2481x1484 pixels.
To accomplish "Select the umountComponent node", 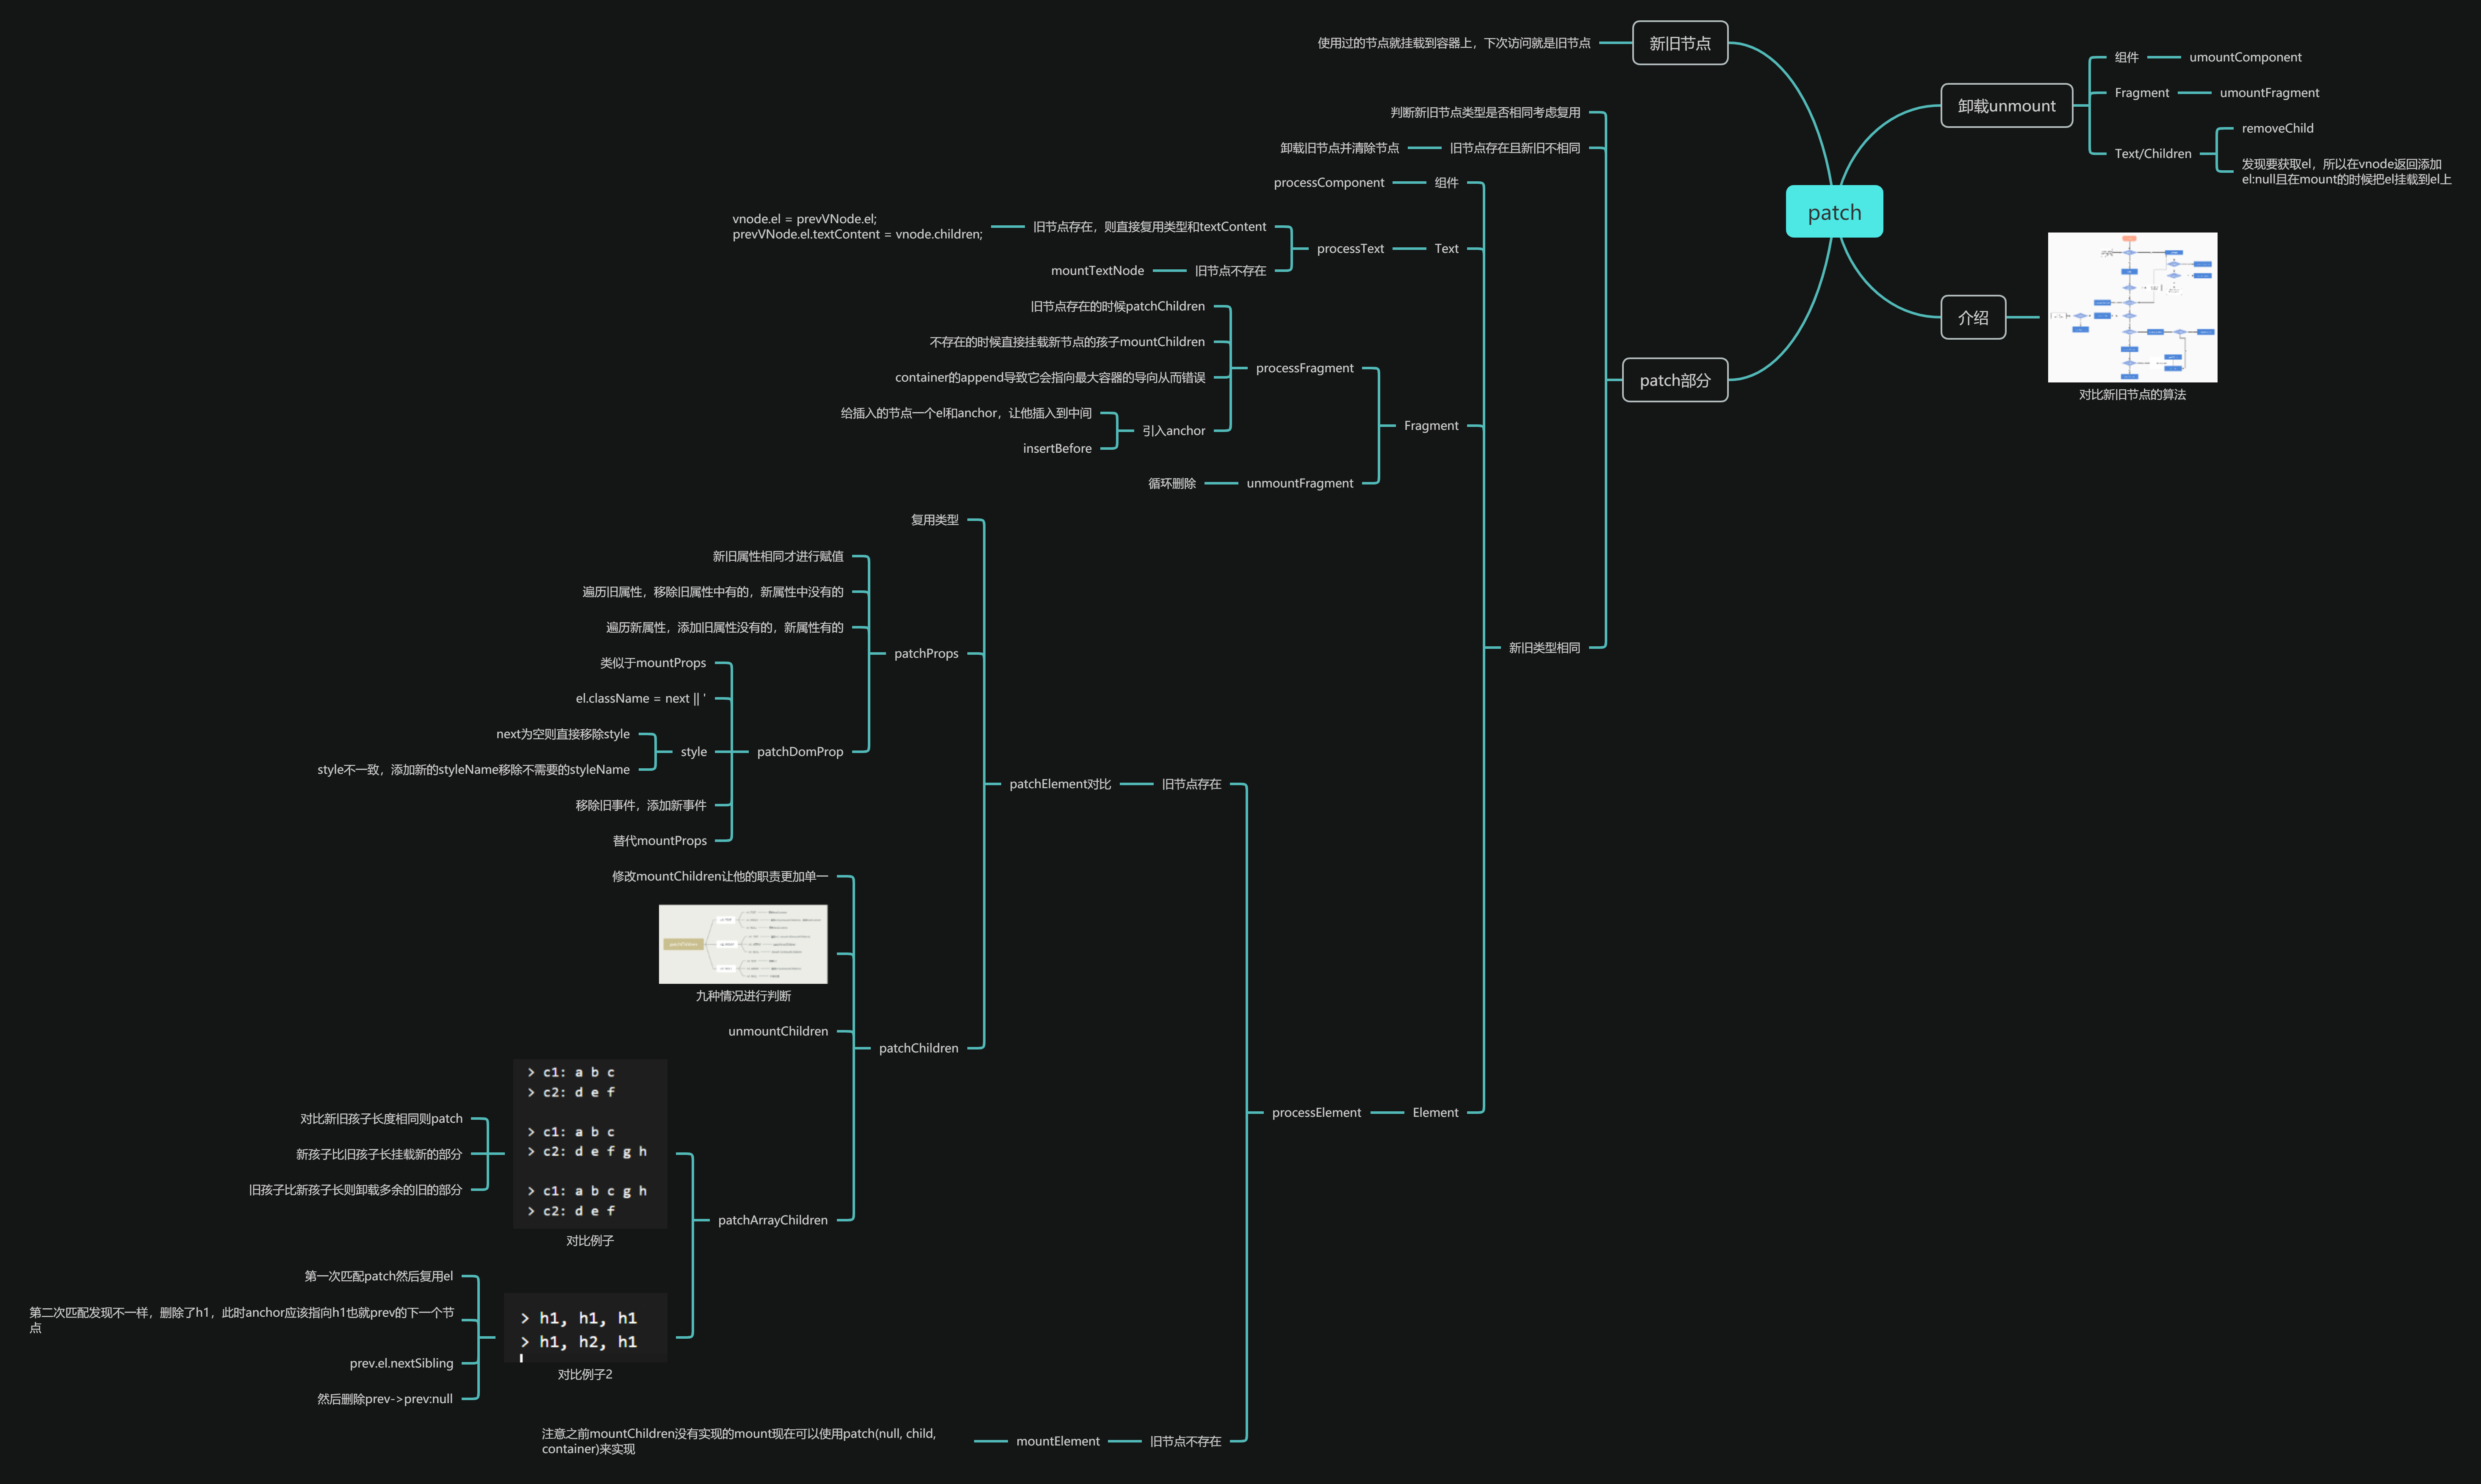I will (2245, 57).
